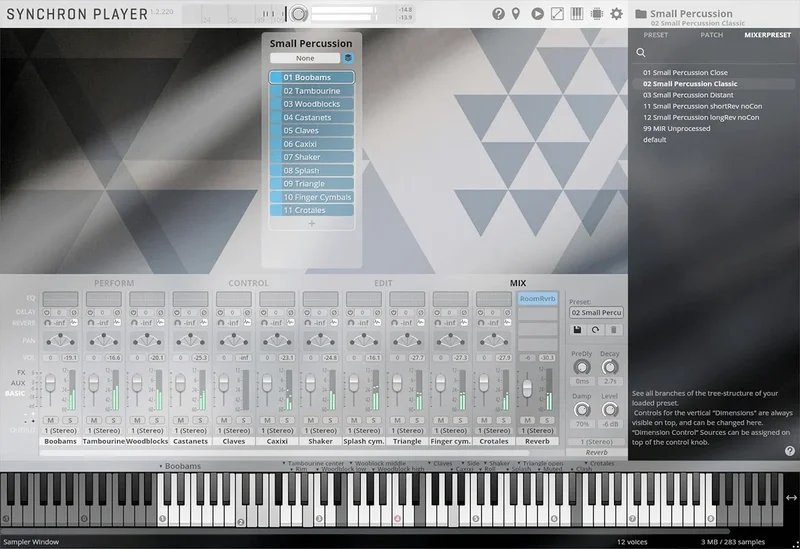This screenshot has height=549, width=800.
Task: Mute the Claves channel
Action: click(x=224, y=420)
